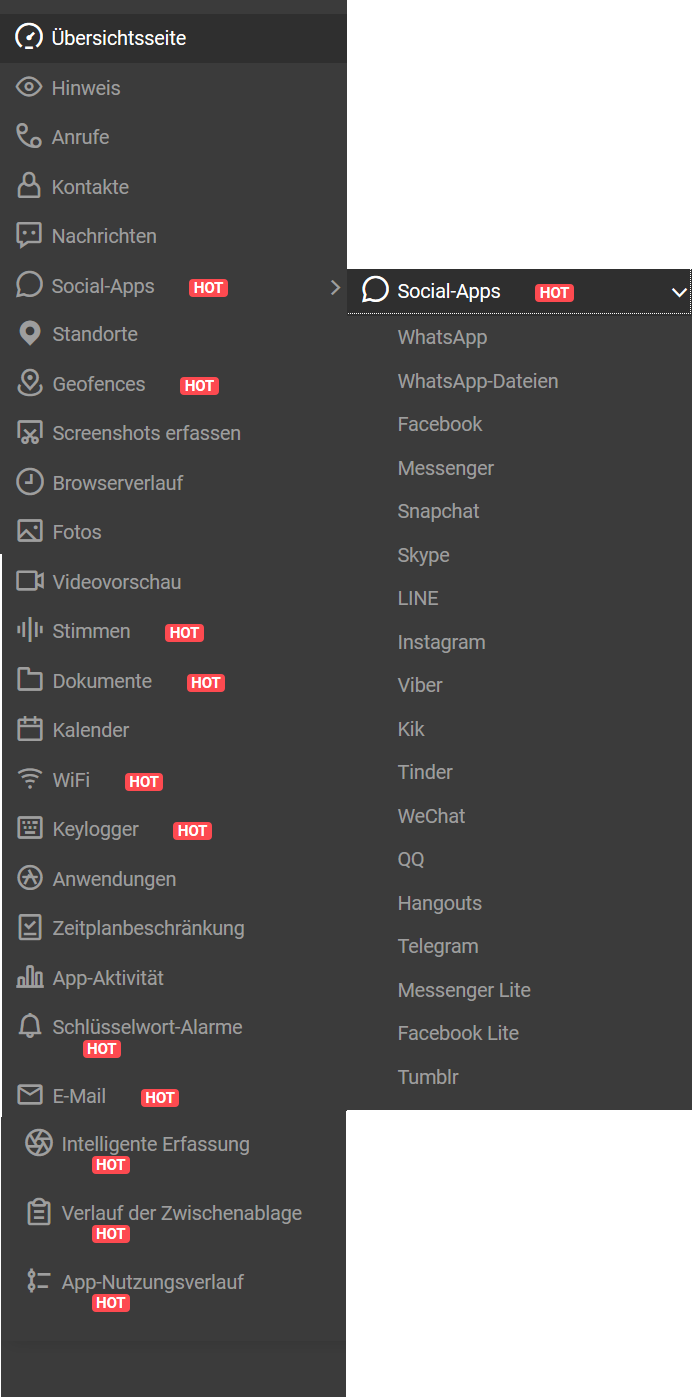
Task: Click the Social-Apps submenu header
Action: pos(449,292)
